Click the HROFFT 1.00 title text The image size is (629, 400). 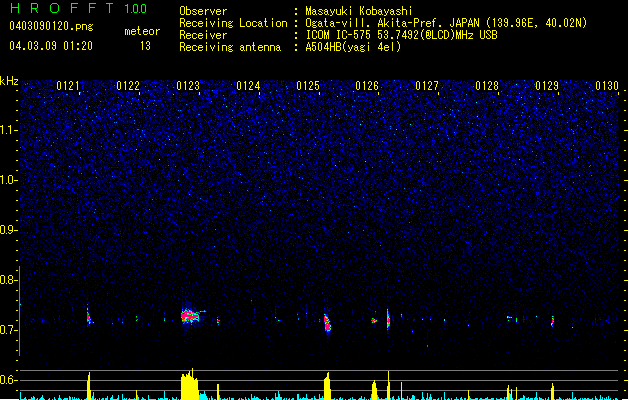click(79, 8)
